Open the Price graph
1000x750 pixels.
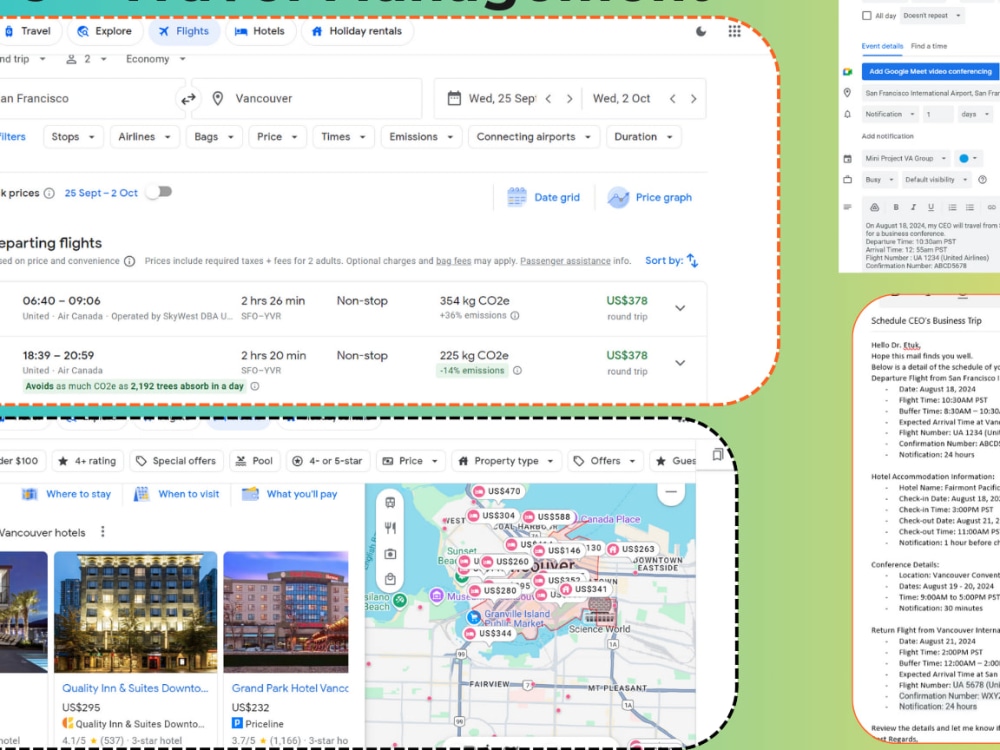[x=650, y=198]
